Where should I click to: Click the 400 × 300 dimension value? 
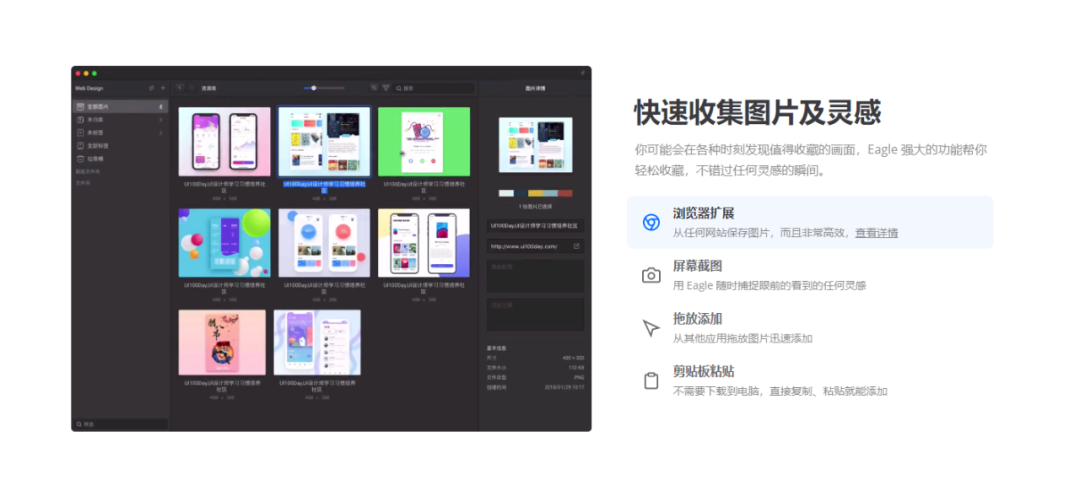click(573, 358)
